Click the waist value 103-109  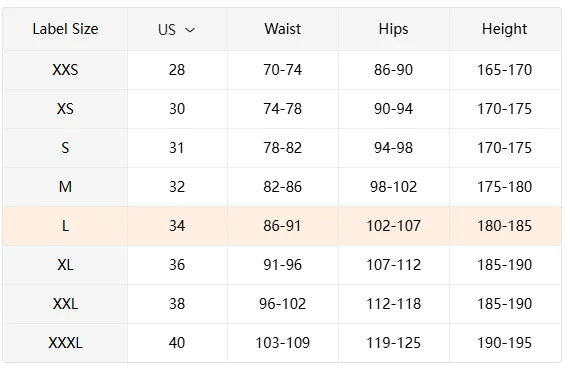[282, 342]
